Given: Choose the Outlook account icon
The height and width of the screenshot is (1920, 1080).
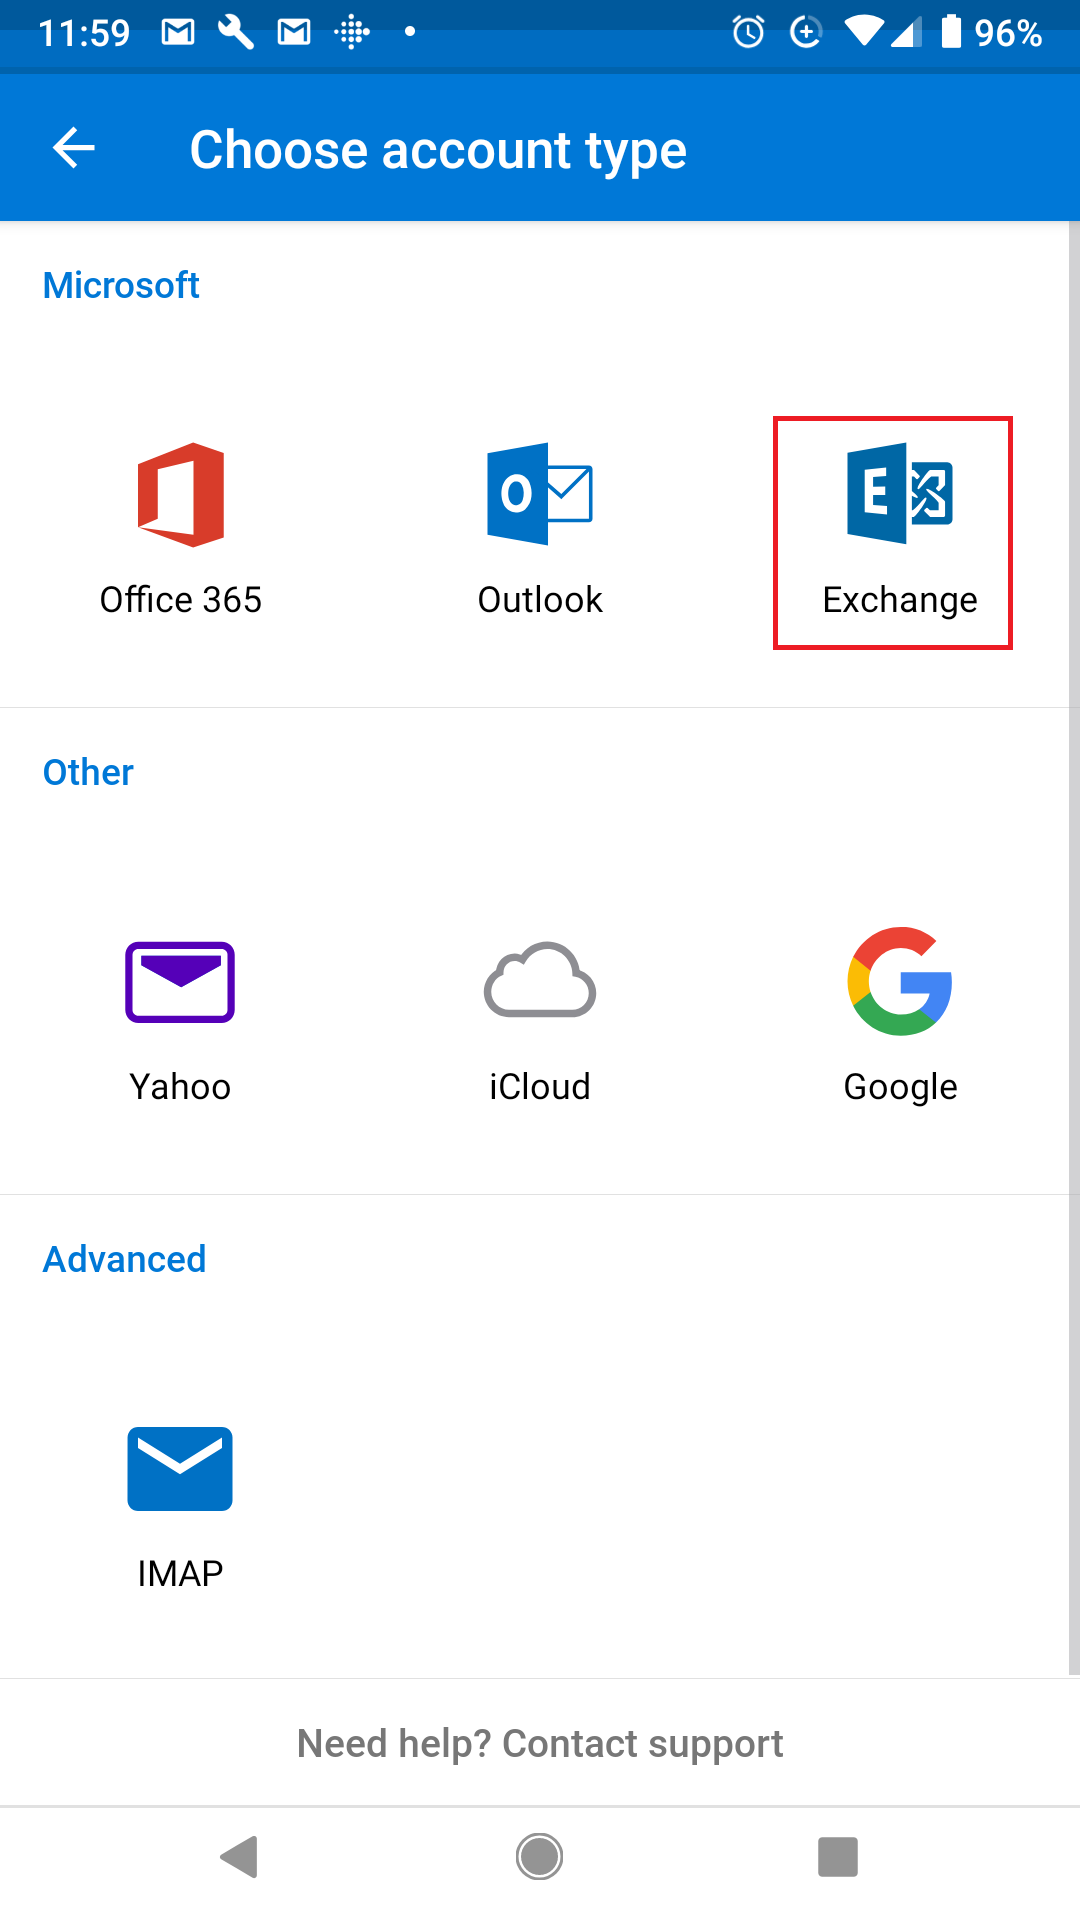Looking at the screenshot, I should click(540, 494).
